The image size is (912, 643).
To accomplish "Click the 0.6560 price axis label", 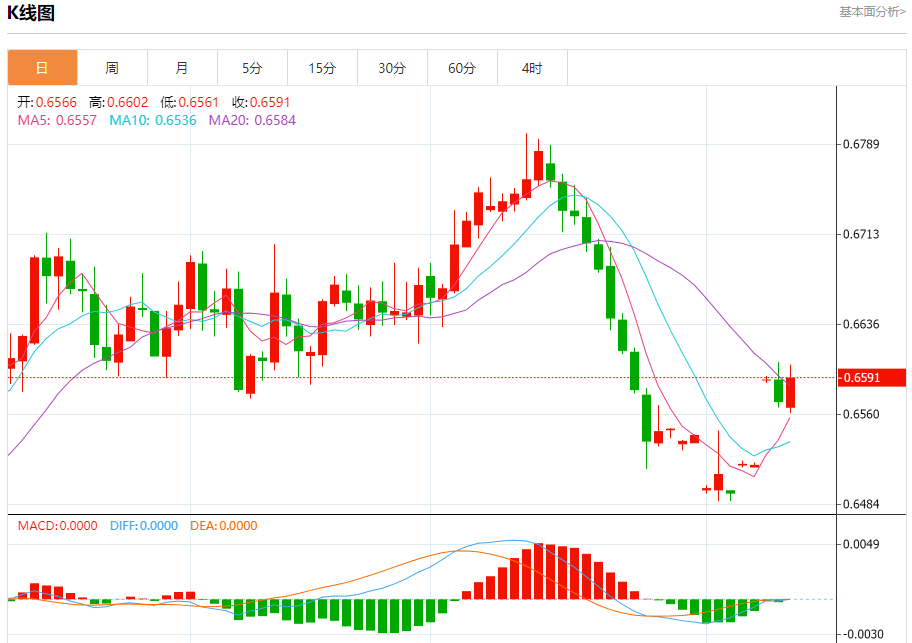I will (x=861, y=414).
